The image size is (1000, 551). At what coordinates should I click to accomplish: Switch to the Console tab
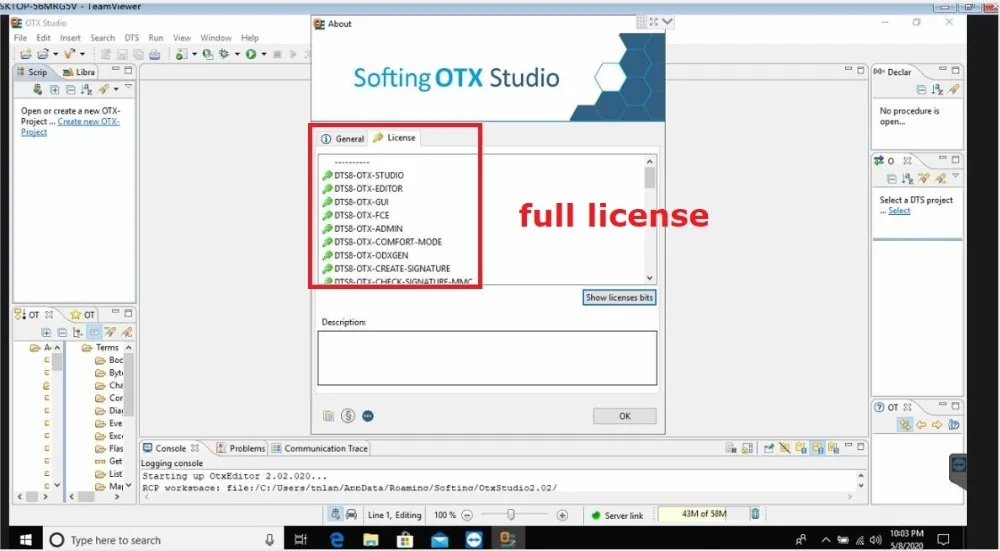pyautogui.click(x=171, y=448)
